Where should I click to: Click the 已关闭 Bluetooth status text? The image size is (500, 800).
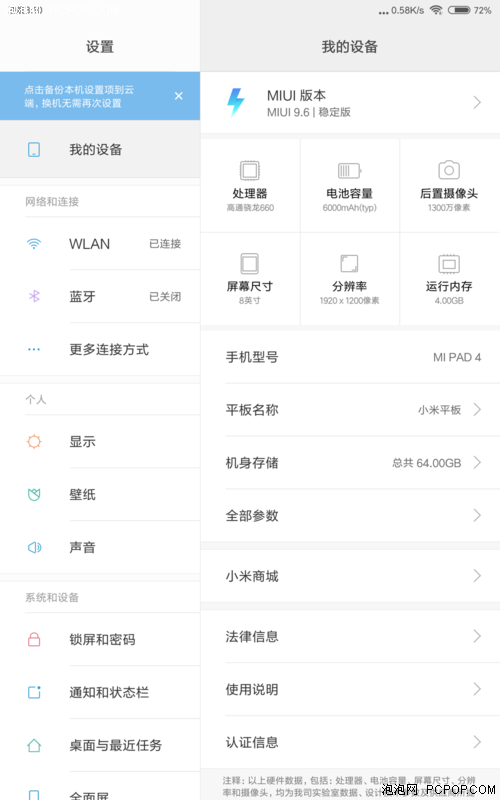pyautogui.click(x=165, y=296)
